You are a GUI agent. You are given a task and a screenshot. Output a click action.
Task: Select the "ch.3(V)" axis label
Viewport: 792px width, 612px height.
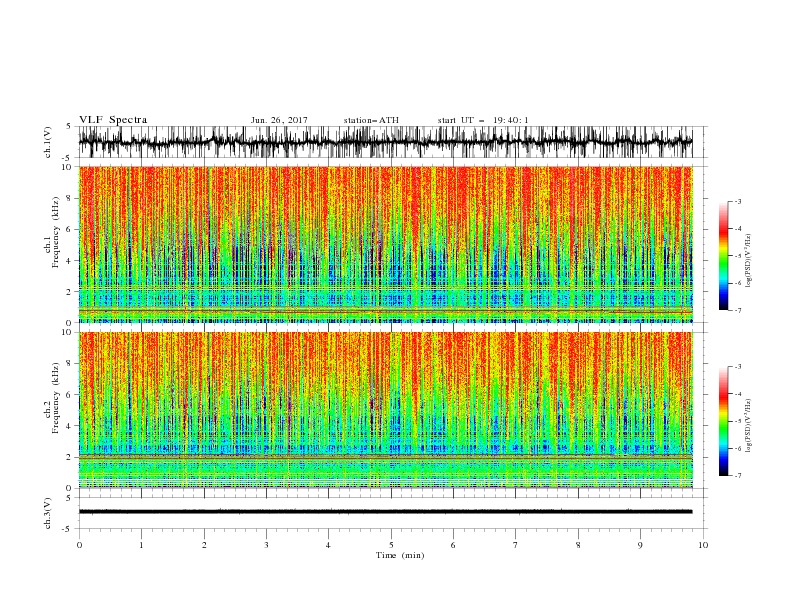tap(48, 513)
